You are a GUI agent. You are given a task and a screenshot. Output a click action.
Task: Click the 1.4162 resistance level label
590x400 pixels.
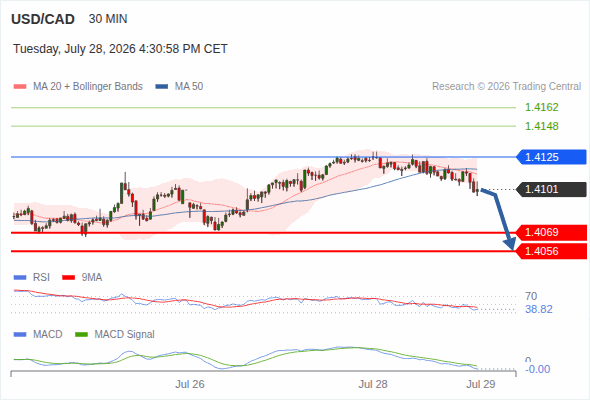point(541,108)
